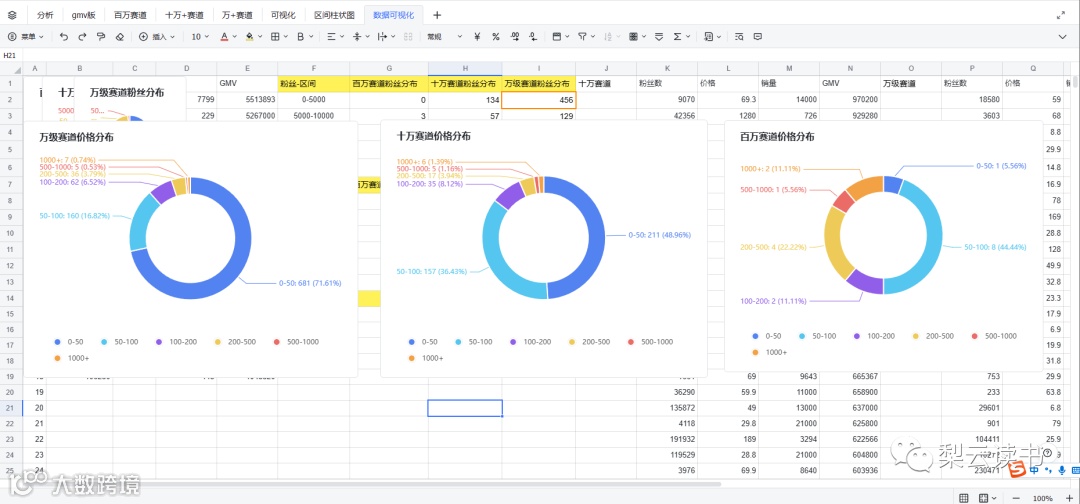
Task: Toggle 50-100 legend in 万级赛道价格分布 chart
Action: pos(119,342)
